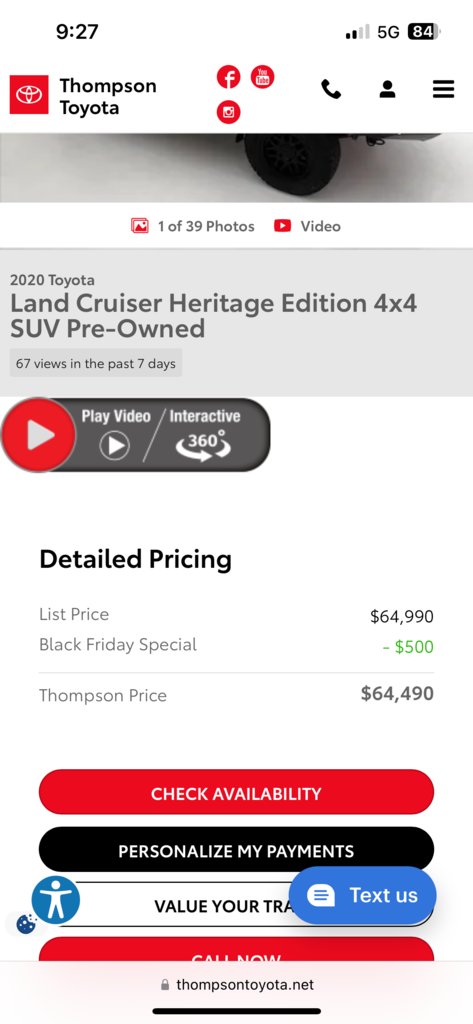The height and width of the screenshot is (1024, 473).
Task: Tap the phone call icon in header
Action: [331, 89]
